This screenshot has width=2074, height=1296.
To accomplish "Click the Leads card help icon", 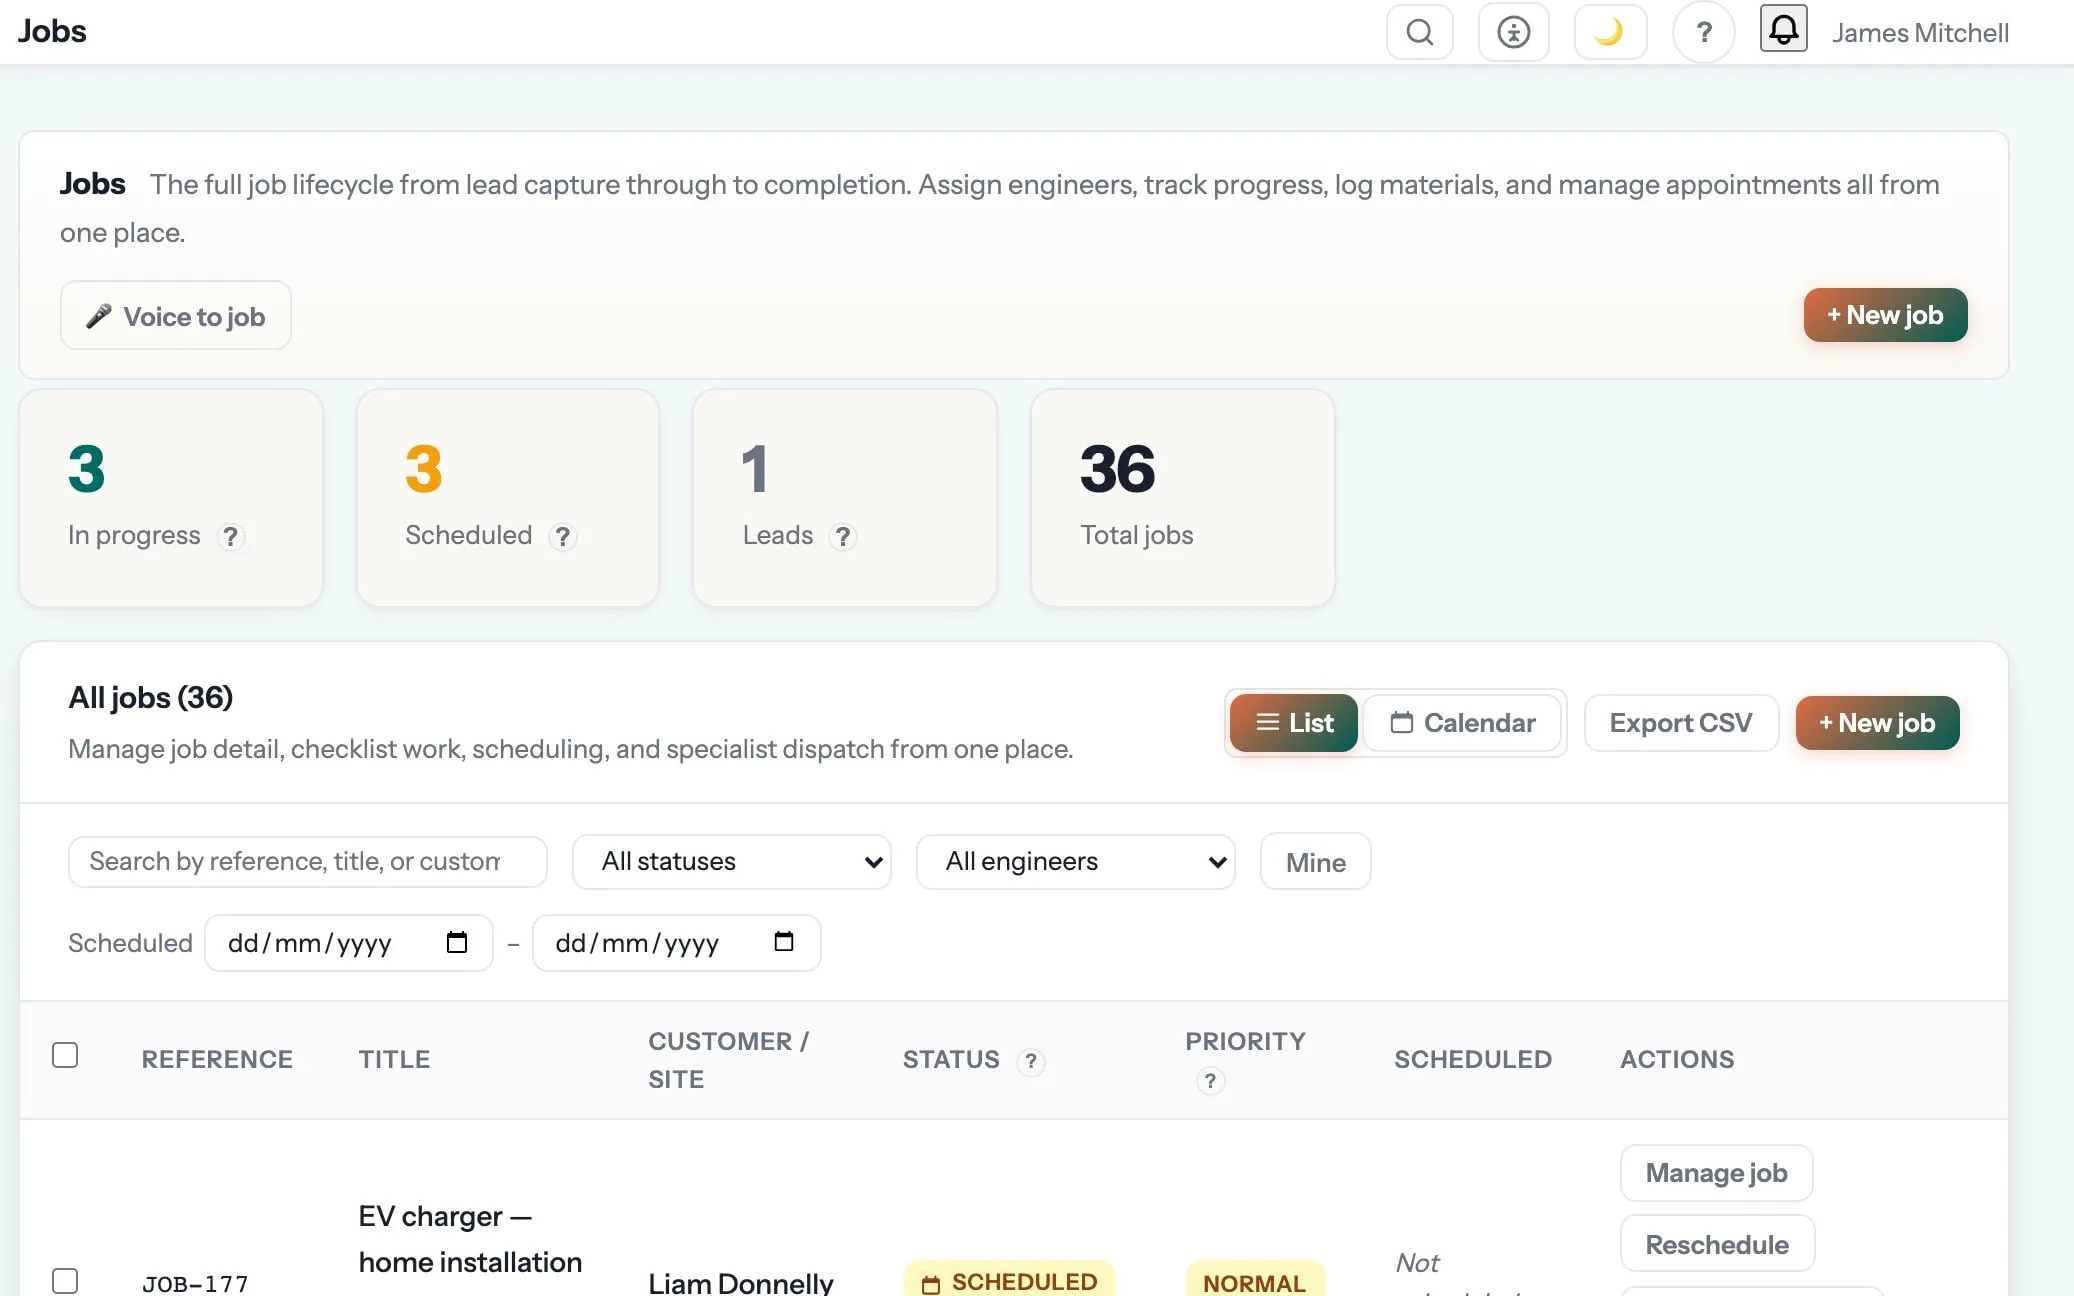I will (x=843, y=537).
